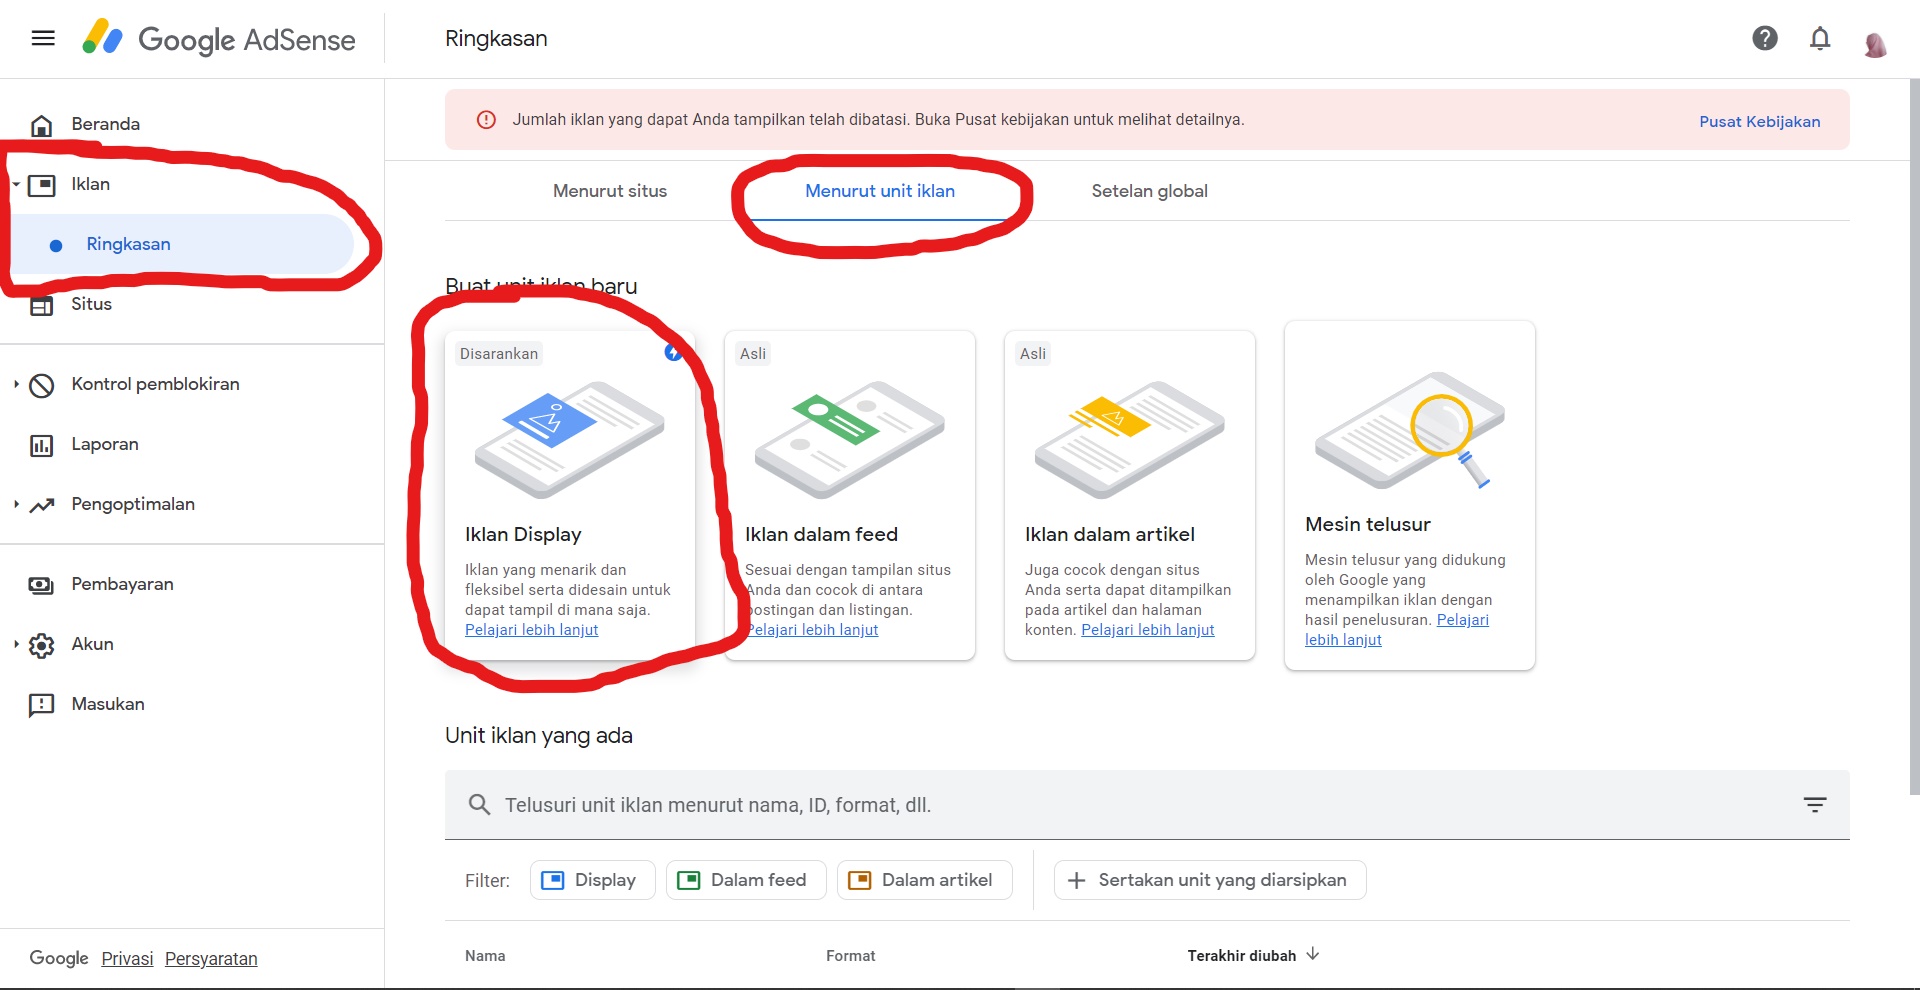This screenshot has width=1920, height=990.
Task: Click the Iklan dalam artikel card title
Action: [1110, 534]
